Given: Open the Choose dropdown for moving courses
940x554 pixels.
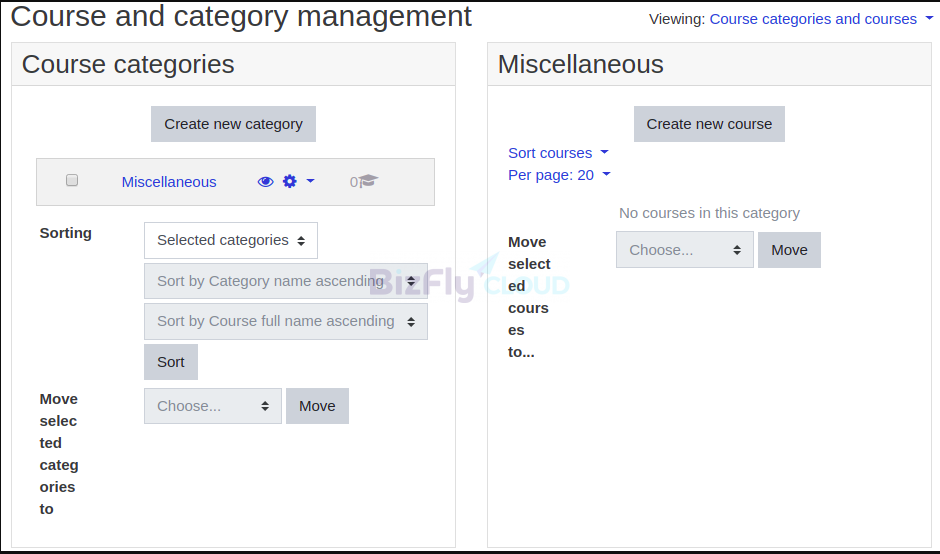Looking at the screenshot, I should pyautogui.click(x=685, y=250).
